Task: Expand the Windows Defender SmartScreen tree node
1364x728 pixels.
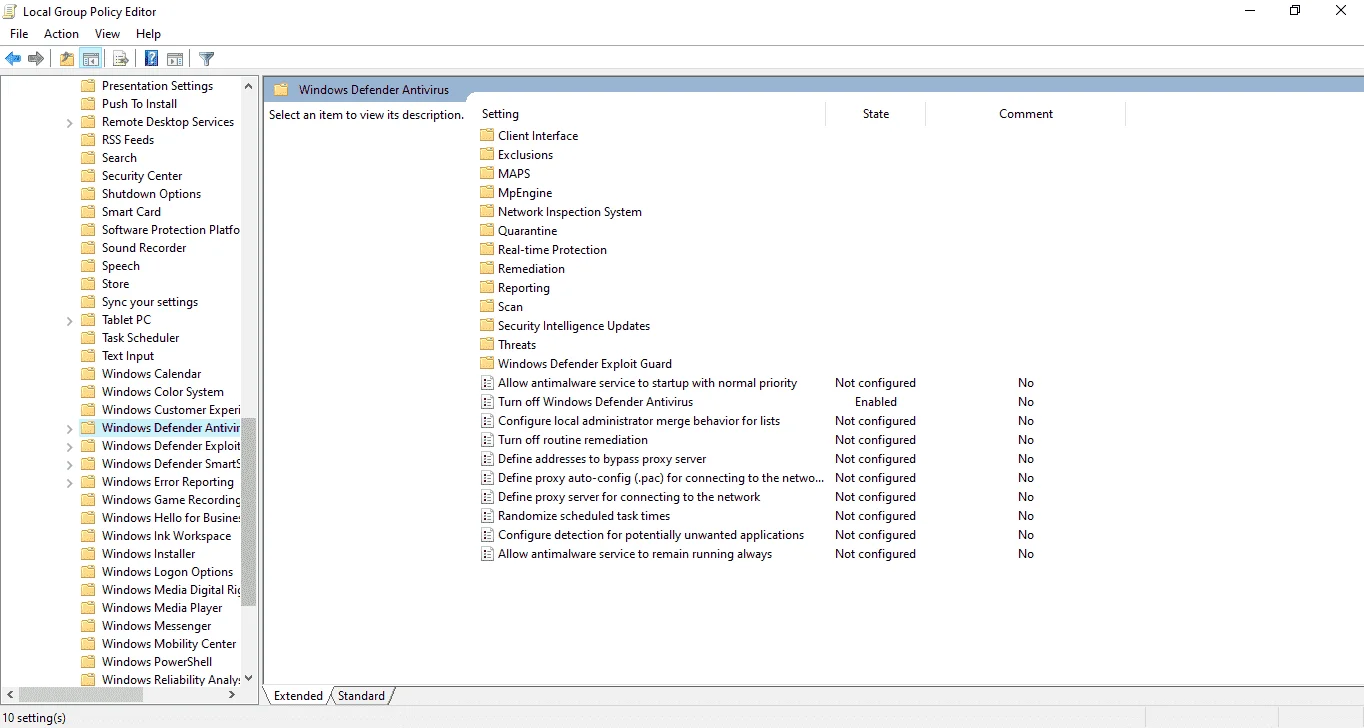Action: click(69, 465)
